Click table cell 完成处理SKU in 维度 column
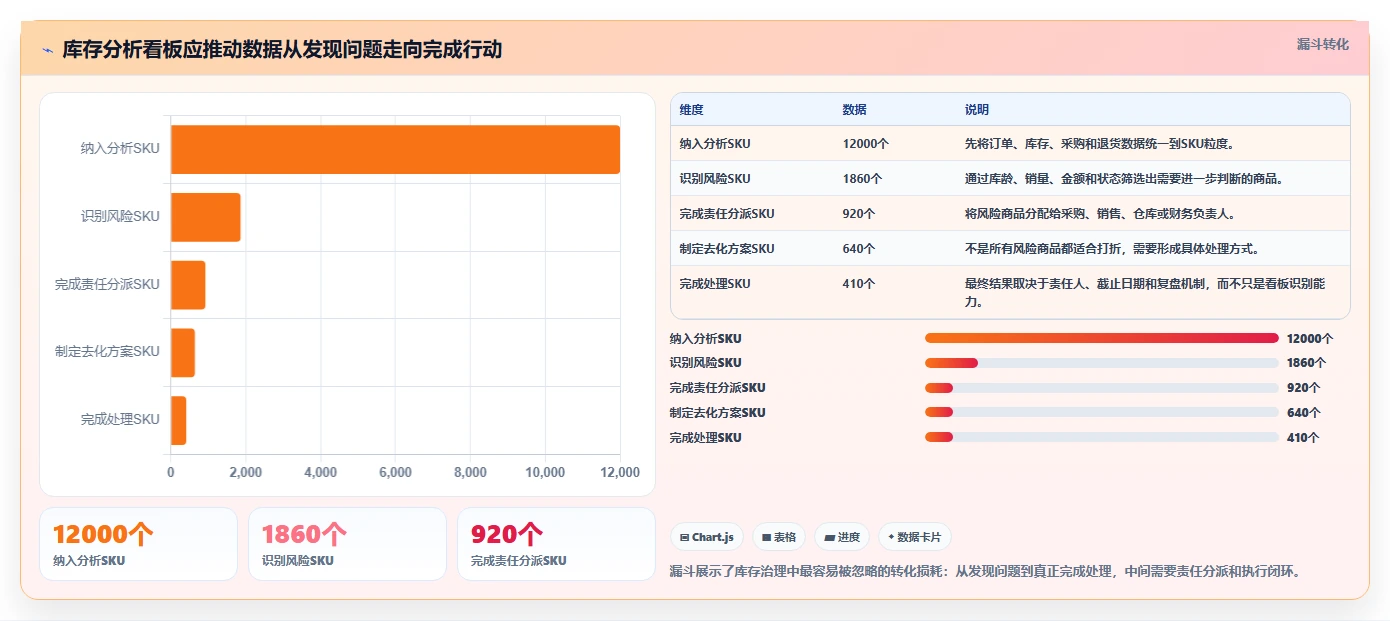 pos(714,284)
